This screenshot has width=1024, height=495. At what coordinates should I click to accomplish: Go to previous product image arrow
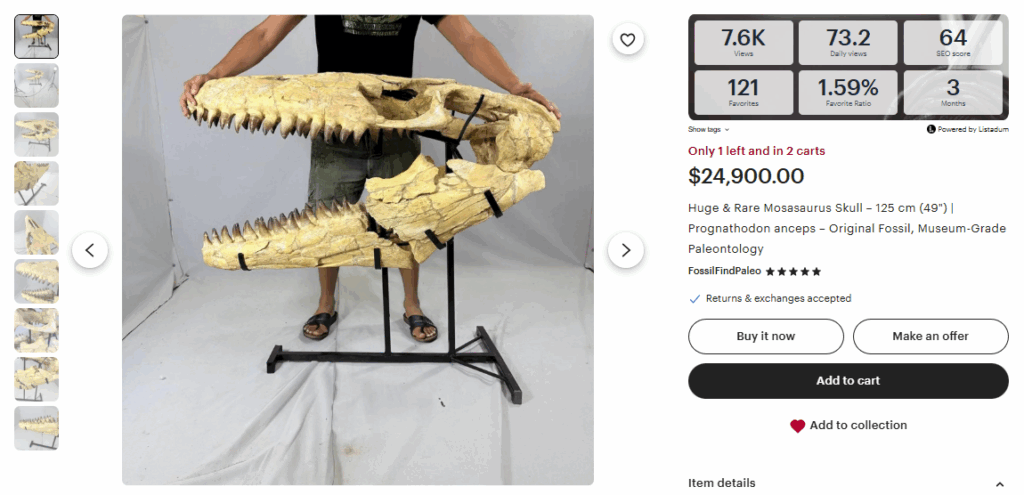(x=90, y=250)
